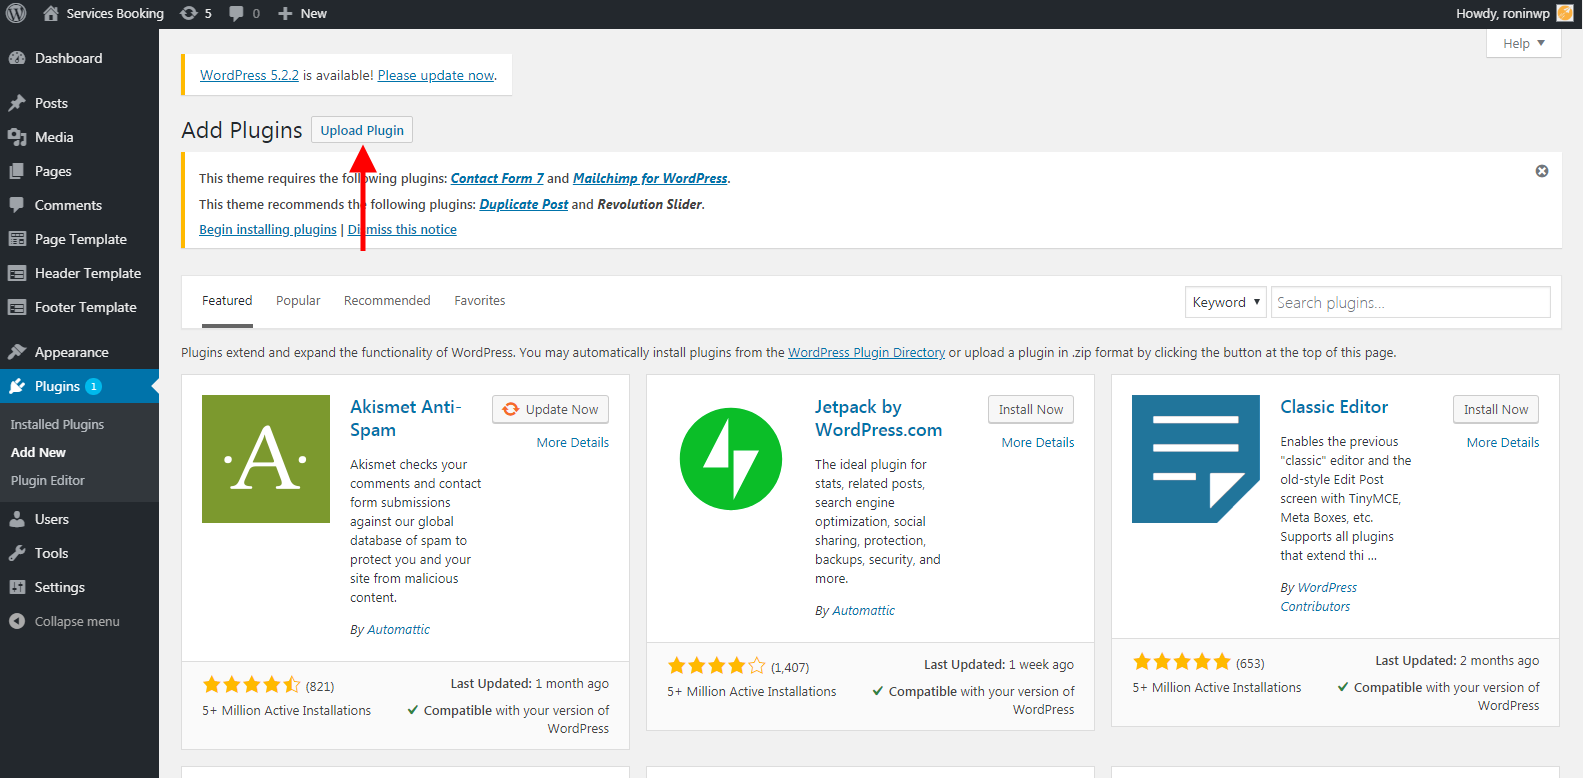Click the Posts pushpin icon
Image resolution: width=1583 pixels, height=778 pixels.
click(x=17, y=103)
